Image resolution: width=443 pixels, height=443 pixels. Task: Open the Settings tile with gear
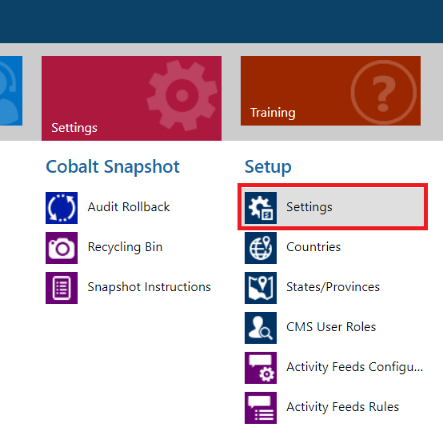pyautogui.click(x=131, y=98)
